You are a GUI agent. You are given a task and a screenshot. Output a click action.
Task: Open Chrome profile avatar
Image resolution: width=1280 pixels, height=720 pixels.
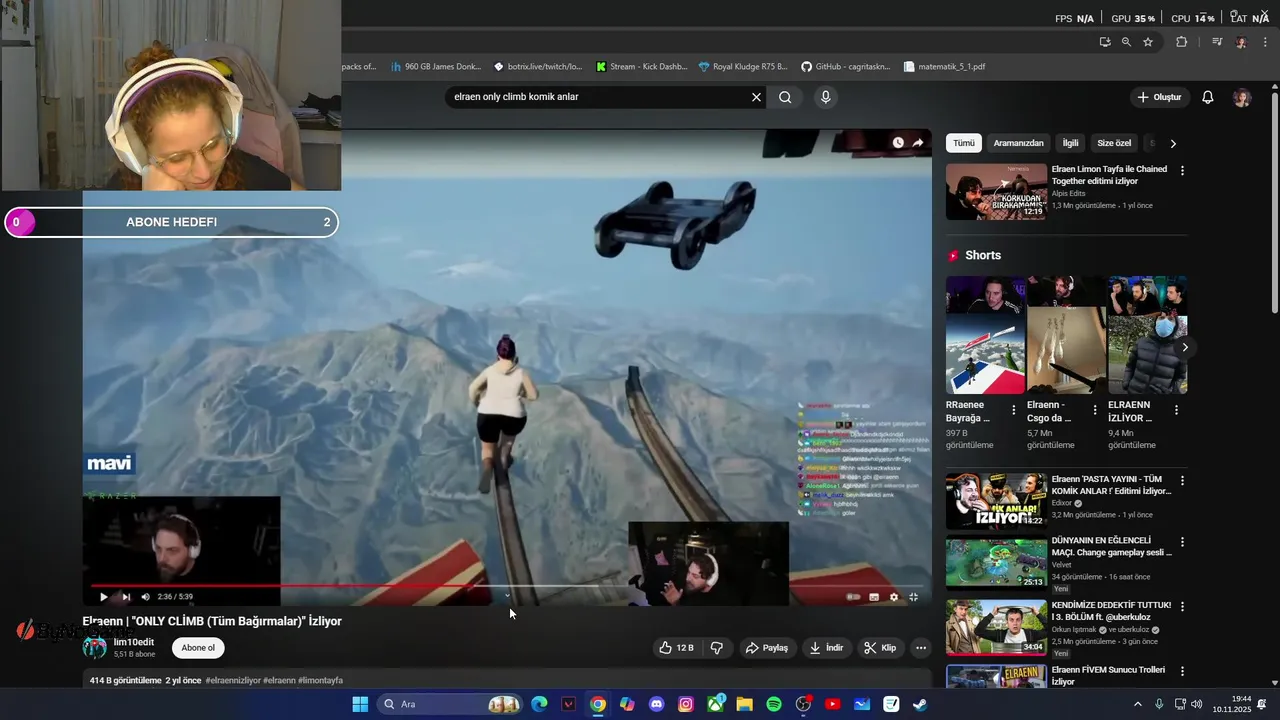tap(1241, 42)
